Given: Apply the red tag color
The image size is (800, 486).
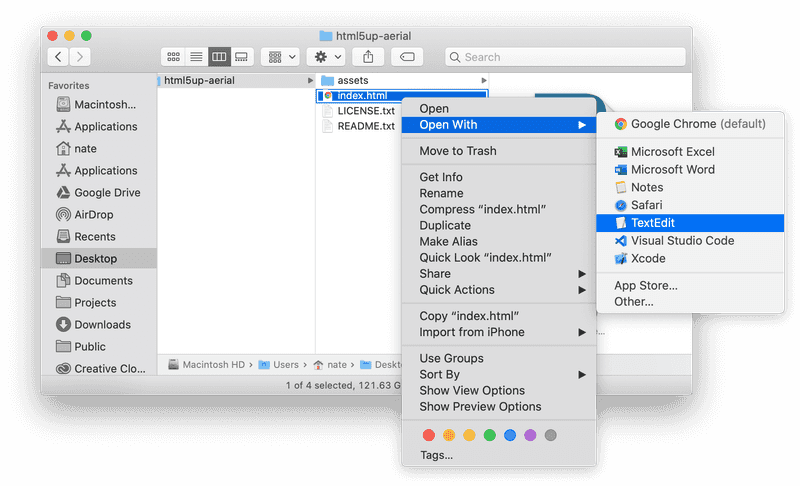Looking at the screenshot, I should click(429, 435).
